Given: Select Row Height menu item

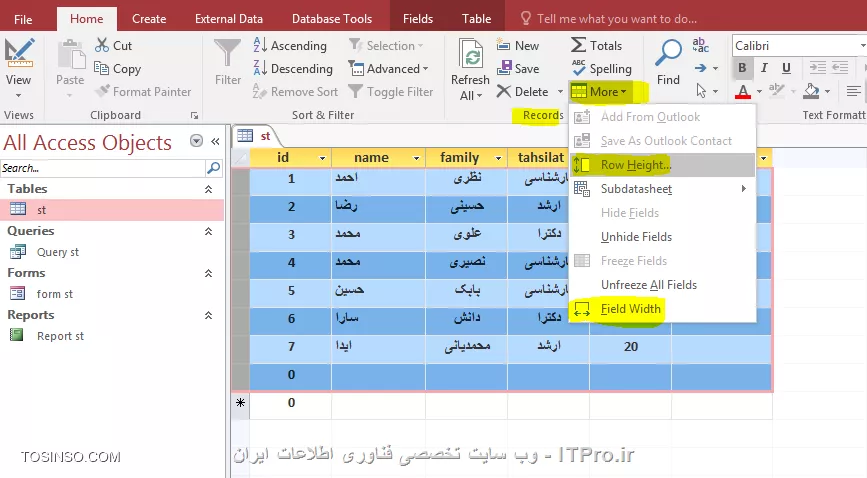Looking at the screenshot, I should 662,165.
